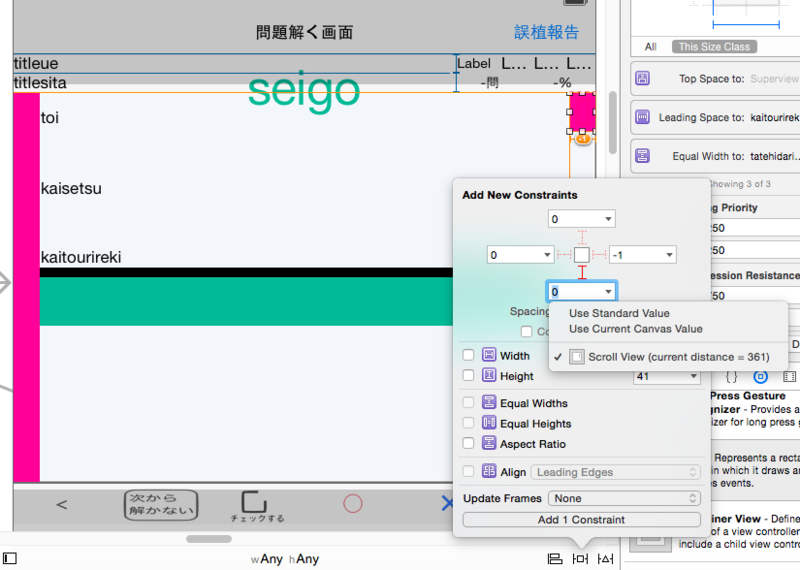
Task: Click the Leading Space constraint icon
Action: click(x=642, y=117)
